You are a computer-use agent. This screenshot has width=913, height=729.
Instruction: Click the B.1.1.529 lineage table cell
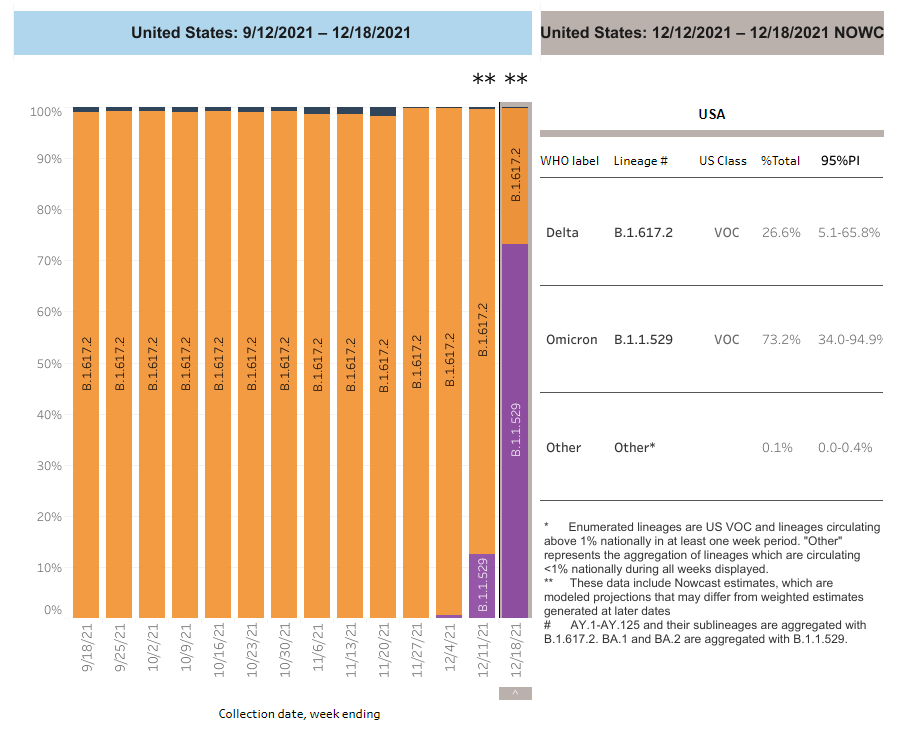pyautogui.click(x=643, y=339)
